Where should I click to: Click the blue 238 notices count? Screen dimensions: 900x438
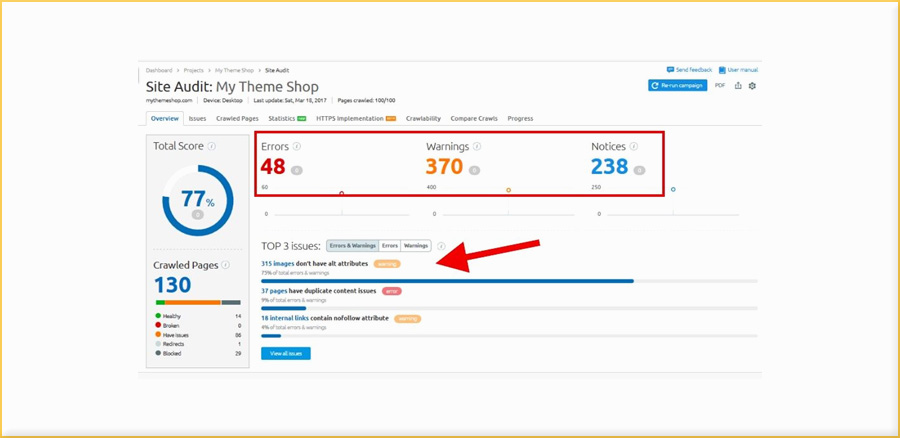[x=610, y=166]
